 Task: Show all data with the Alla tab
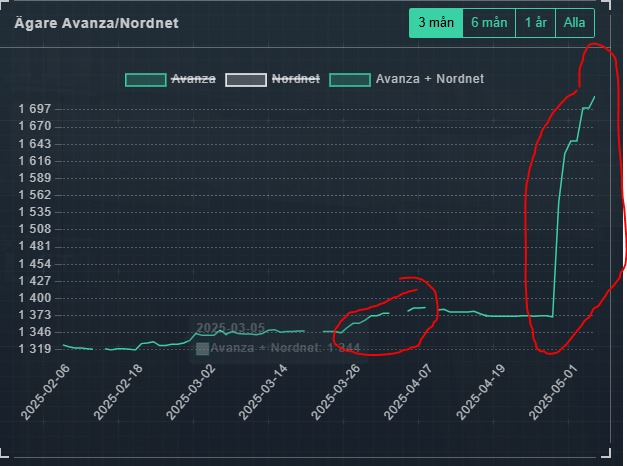(x=575, y=23)
